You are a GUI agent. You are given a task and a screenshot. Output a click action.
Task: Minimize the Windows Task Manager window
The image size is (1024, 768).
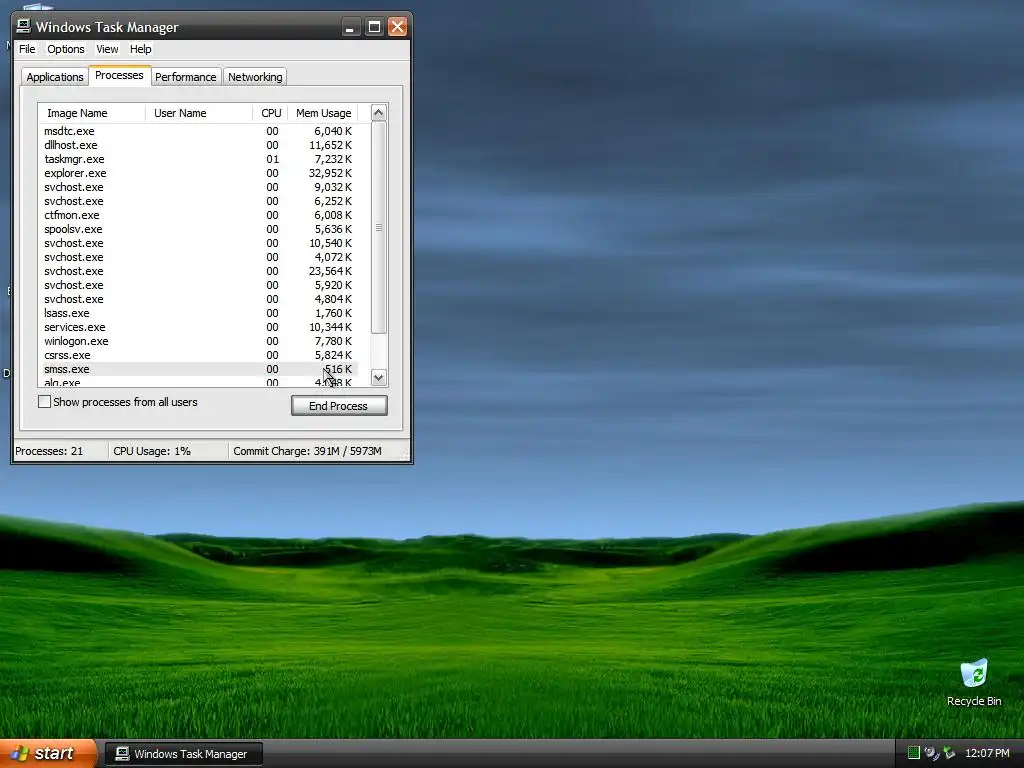pos(350,27)
